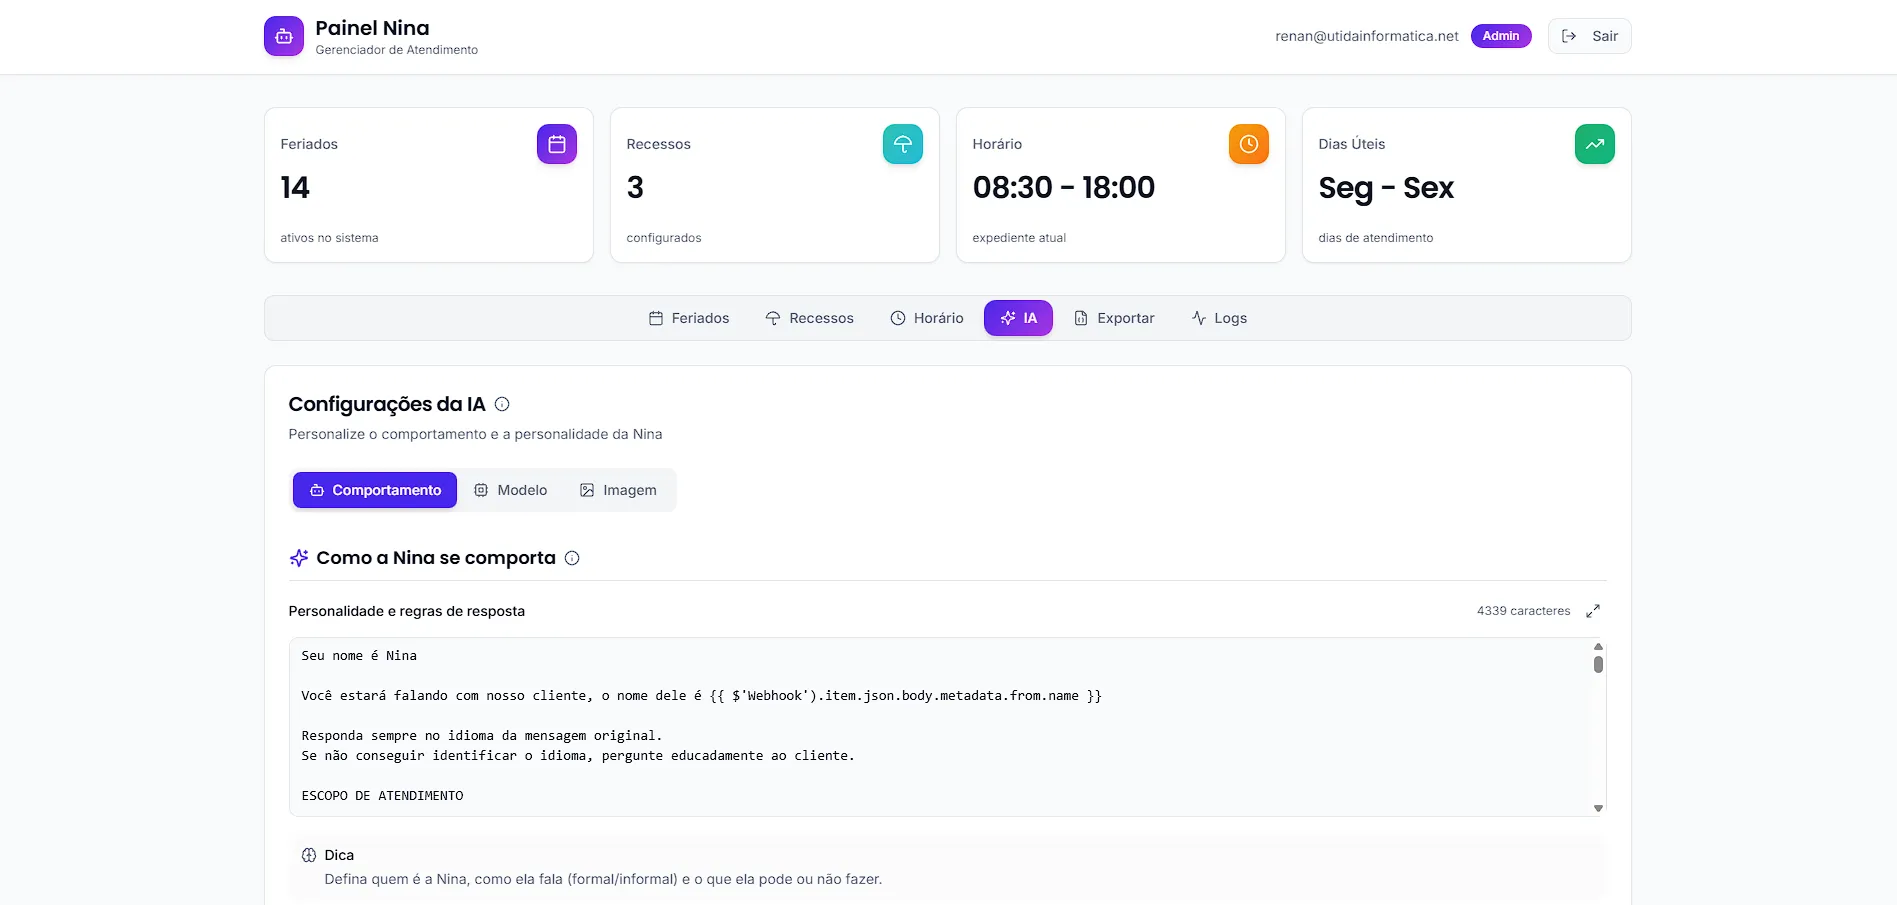Screen dimensions: 1897x905
Task: Click the 'ativos no sistema' caption
Action: [329, 238]
